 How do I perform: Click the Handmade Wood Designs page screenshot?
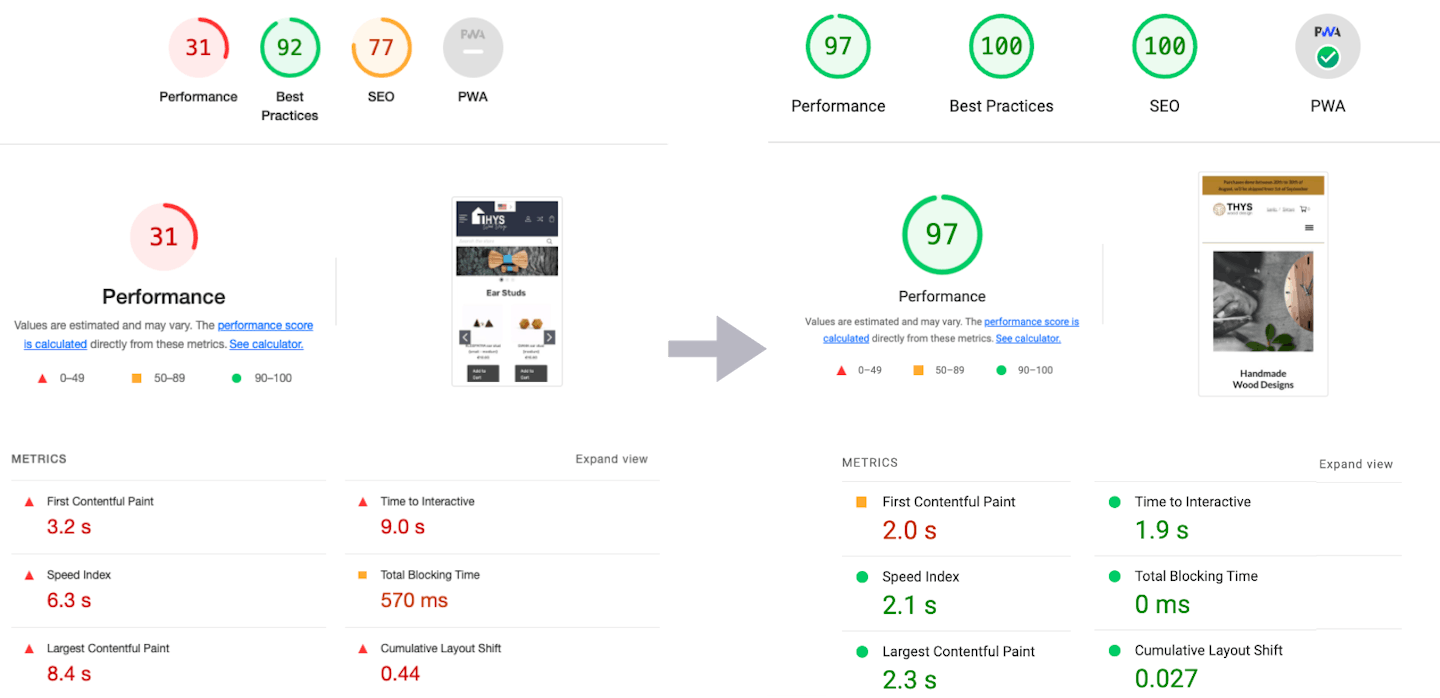click(1263, 285)
